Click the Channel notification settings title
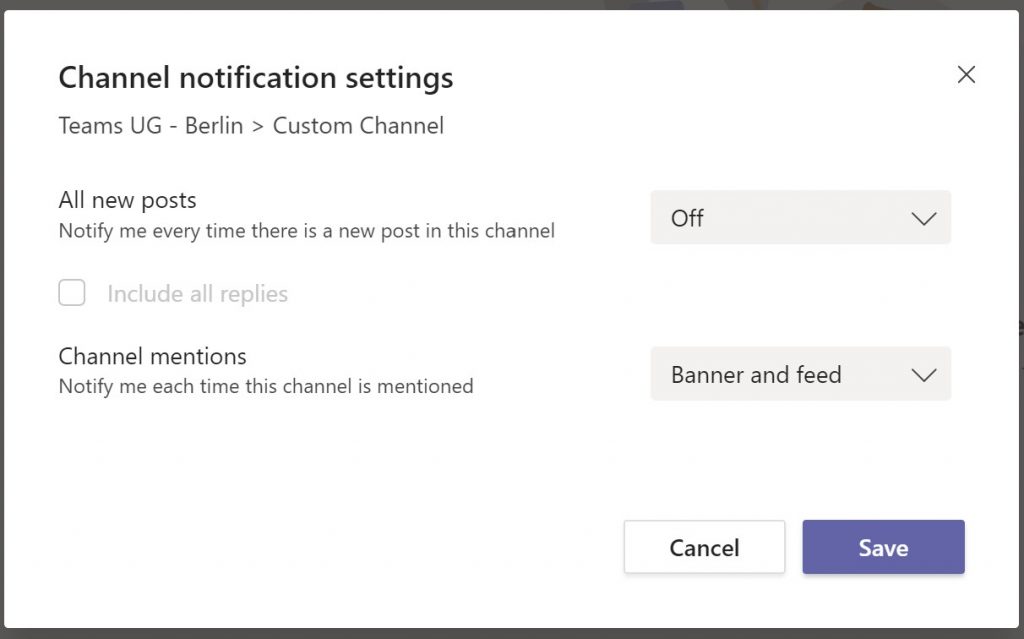This screenshot has height=639, width=1024. click(x=256, y=77)
